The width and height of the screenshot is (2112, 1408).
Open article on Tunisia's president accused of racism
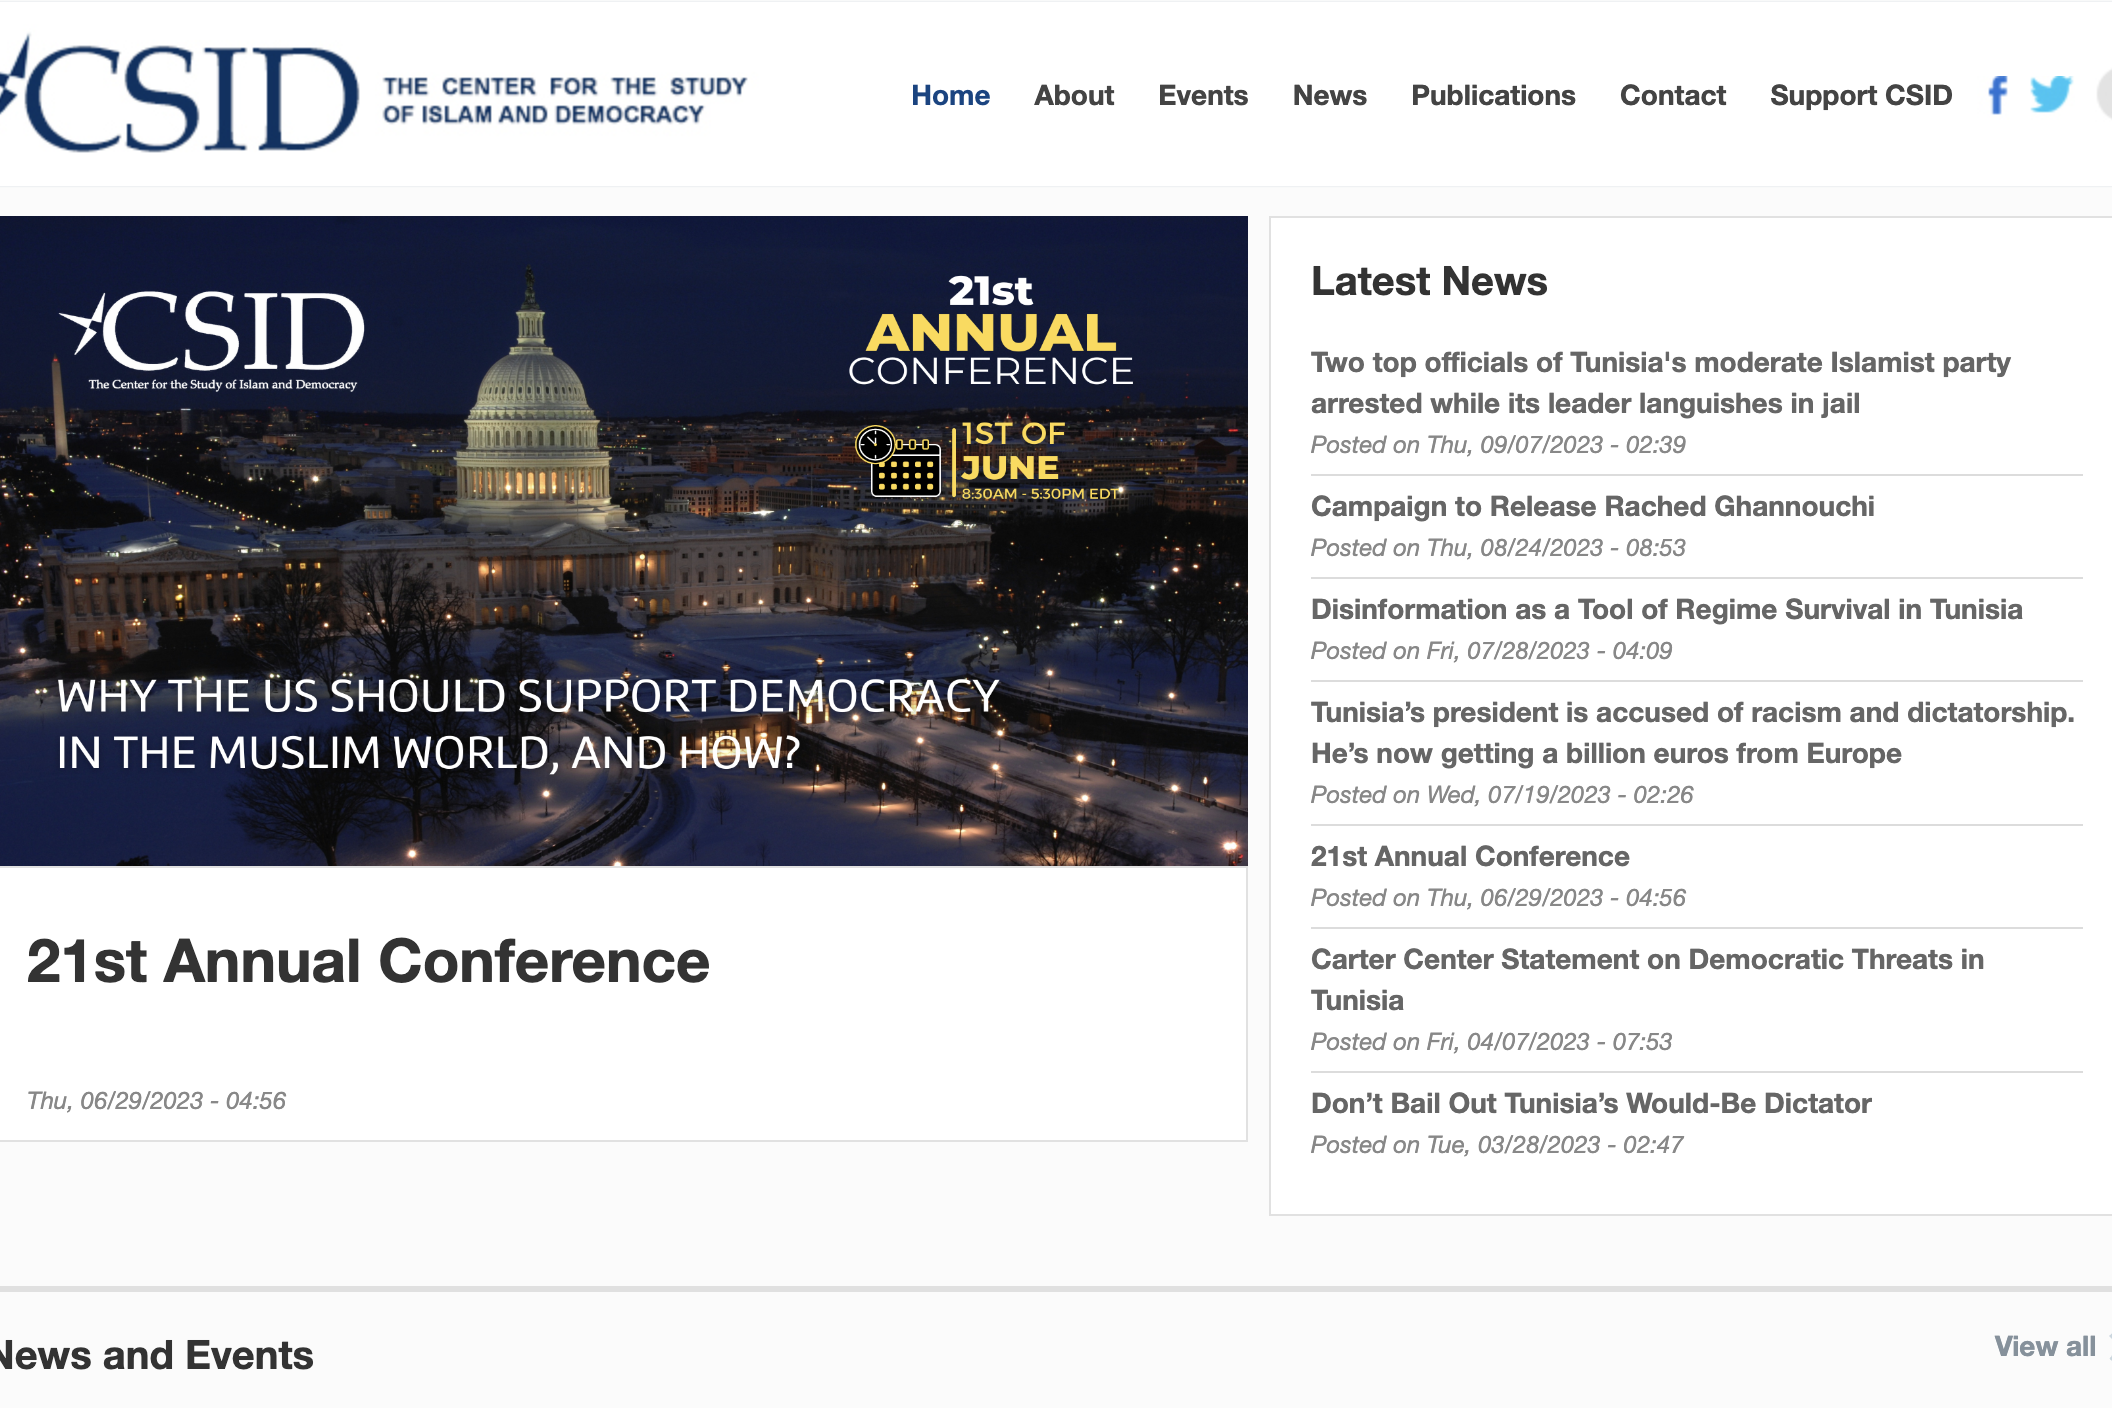[x=1692, y=733]
